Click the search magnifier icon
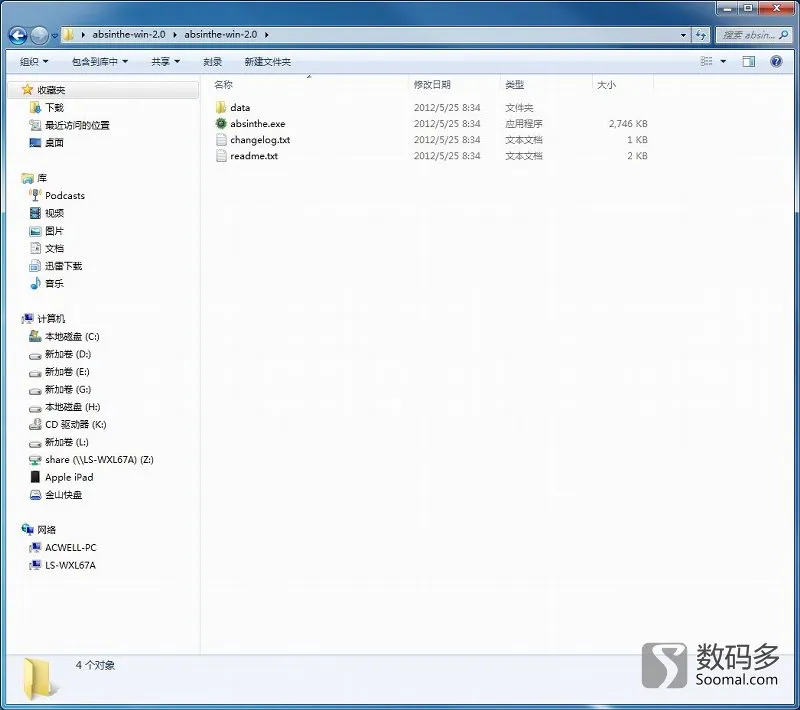The width and height of the screenshot is (800, 710). [x=784, y=35]
